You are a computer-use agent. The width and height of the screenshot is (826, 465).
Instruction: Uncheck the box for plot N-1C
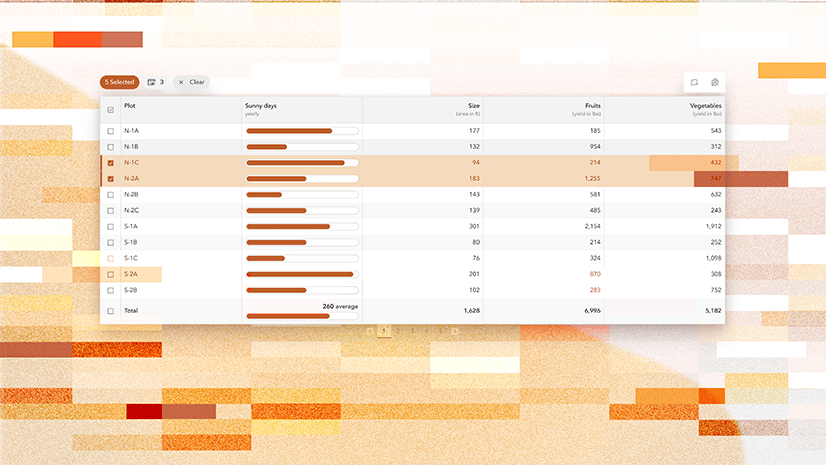pyautogui.click(x=111, y=163)
